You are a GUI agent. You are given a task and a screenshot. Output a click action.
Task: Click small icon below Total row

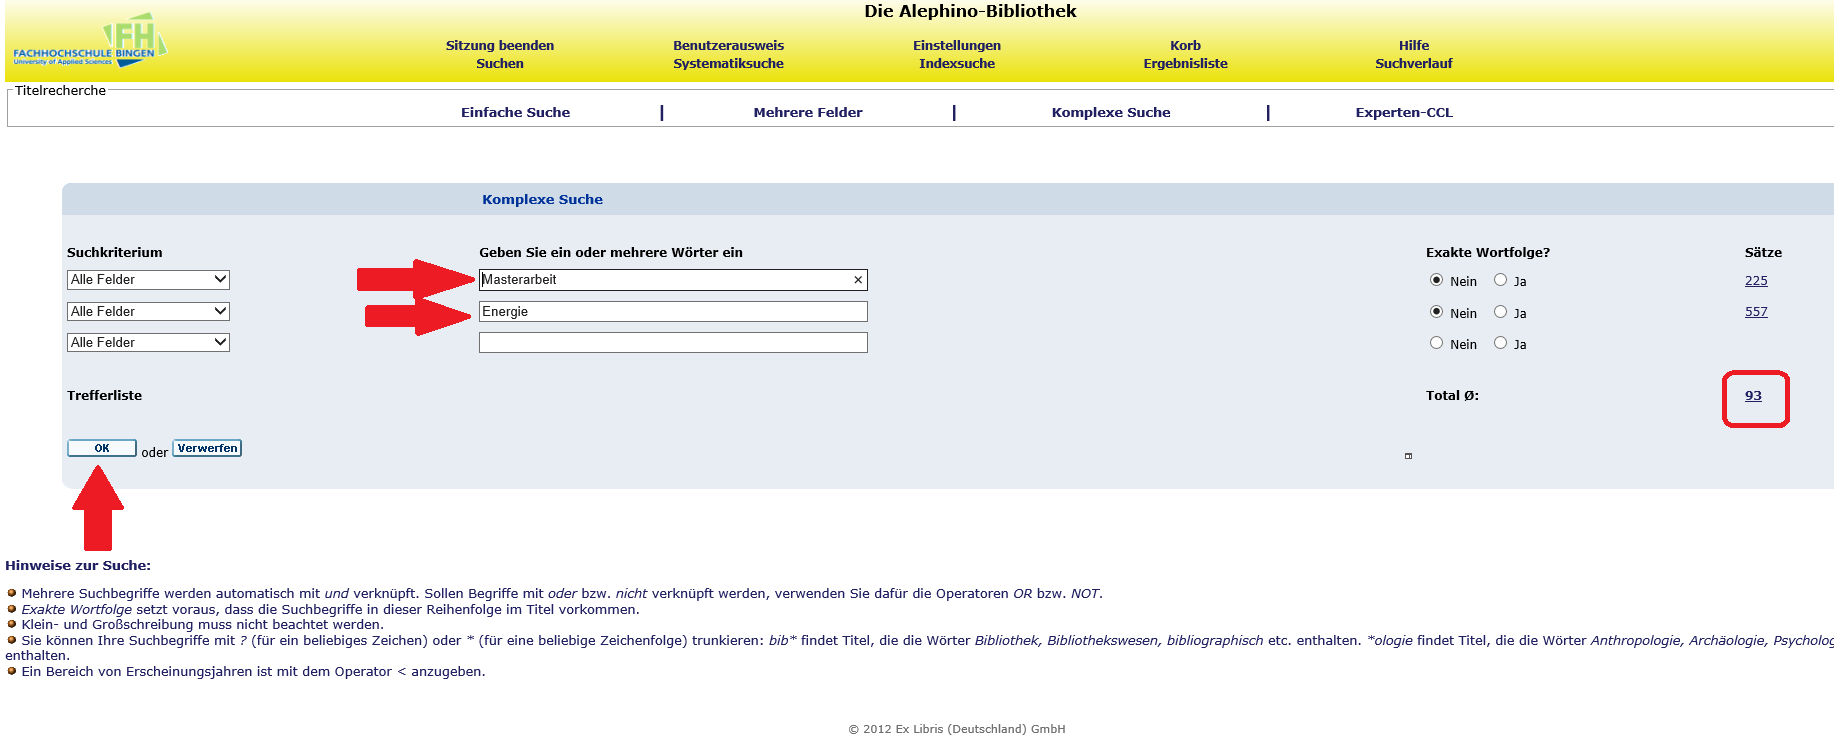tap(1408, 456)
